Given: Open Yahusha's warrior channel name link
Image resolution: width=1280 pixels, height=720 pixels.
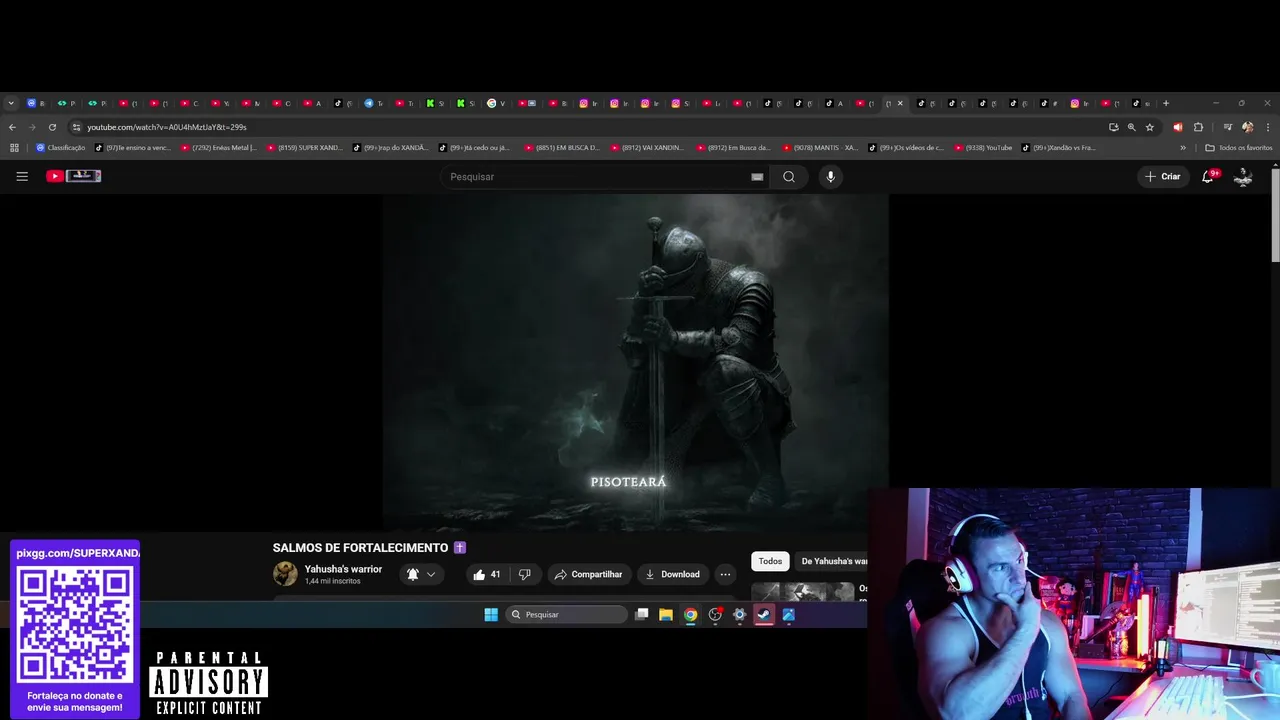Looking at the screenshot, I should pyautogui.click(x=343, y=569).
